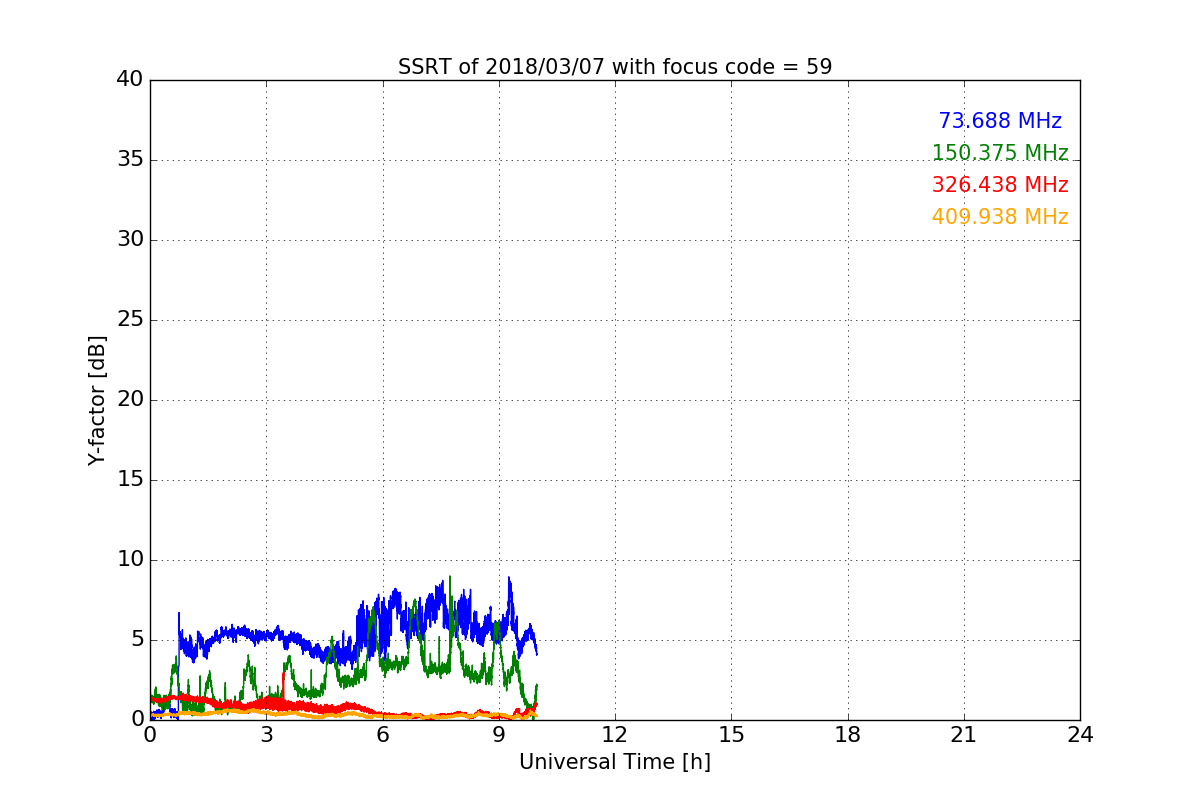Click the x-axis tick label 21
The image size is (1200, 800).
pyautogui.click(x=964, y=735)
